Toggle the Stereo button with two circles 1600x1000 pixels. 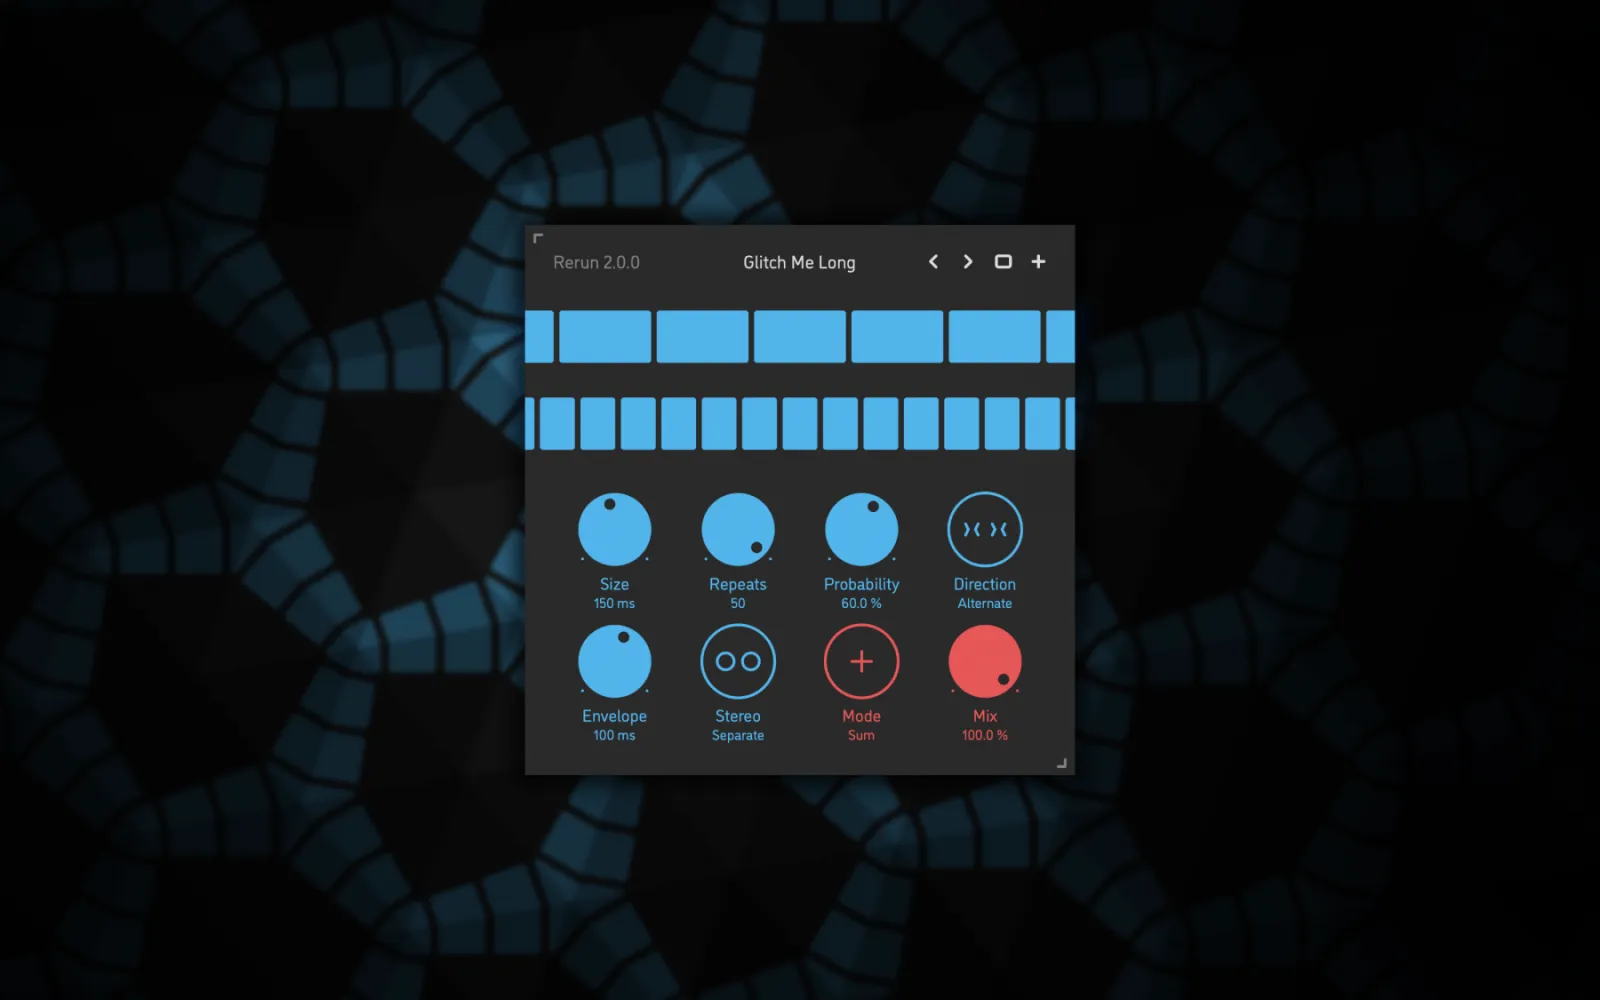tap(738, 661)
